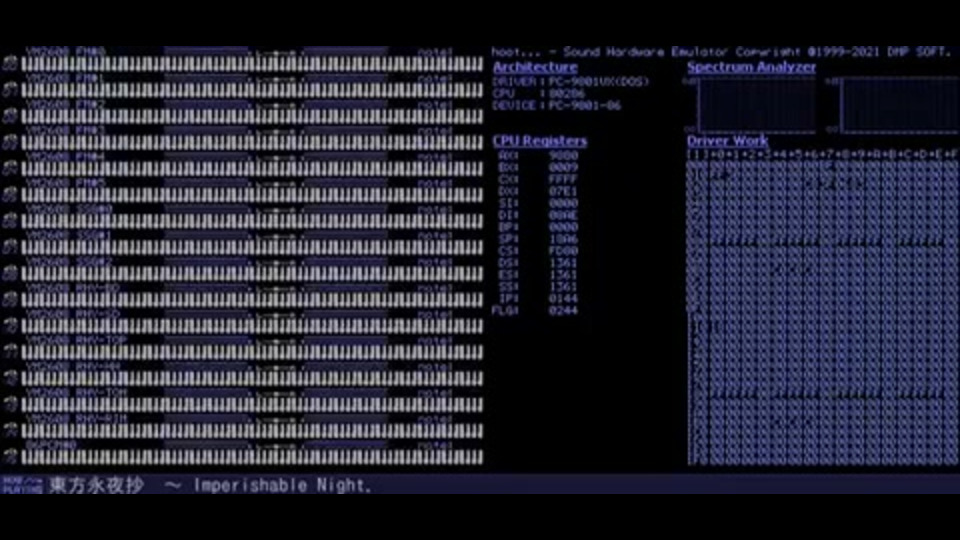Click the PCM#0 channel icon in last row
Image resolution: width=960 pixels, height=540 pixels.
[x=10, y=456]
